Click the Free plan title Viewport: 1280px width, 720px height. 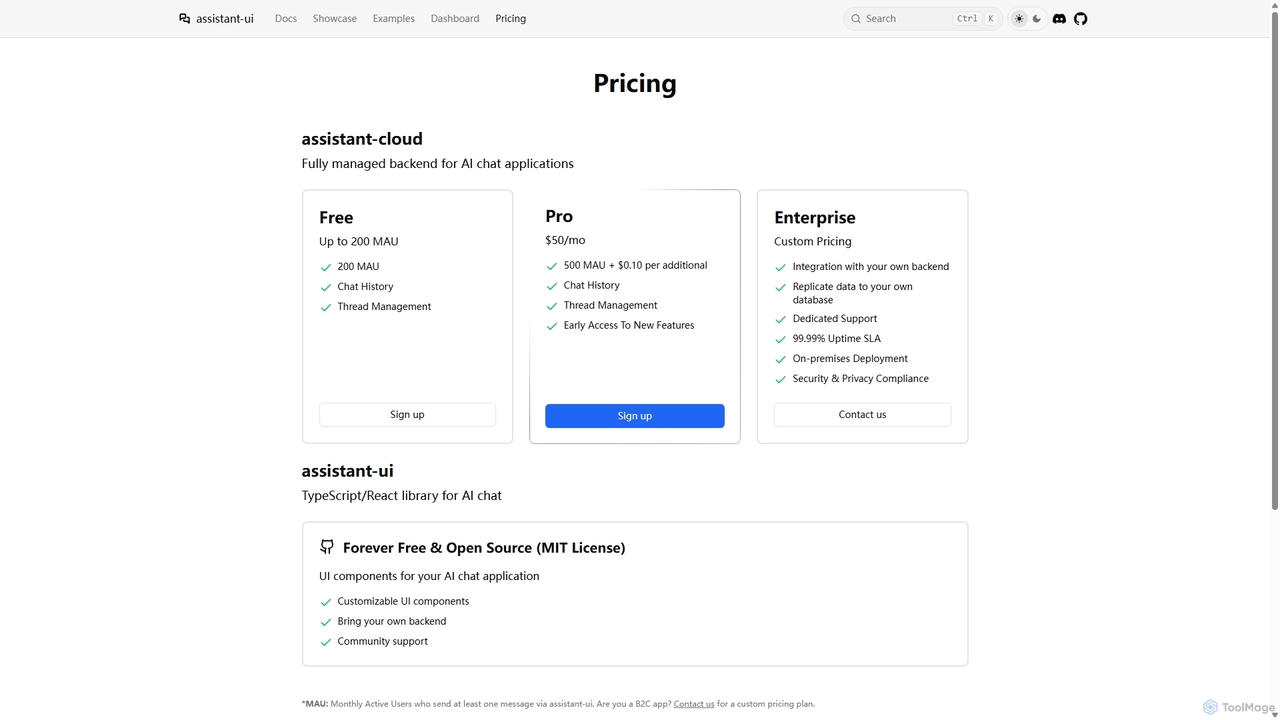click(x=336, y=218)
